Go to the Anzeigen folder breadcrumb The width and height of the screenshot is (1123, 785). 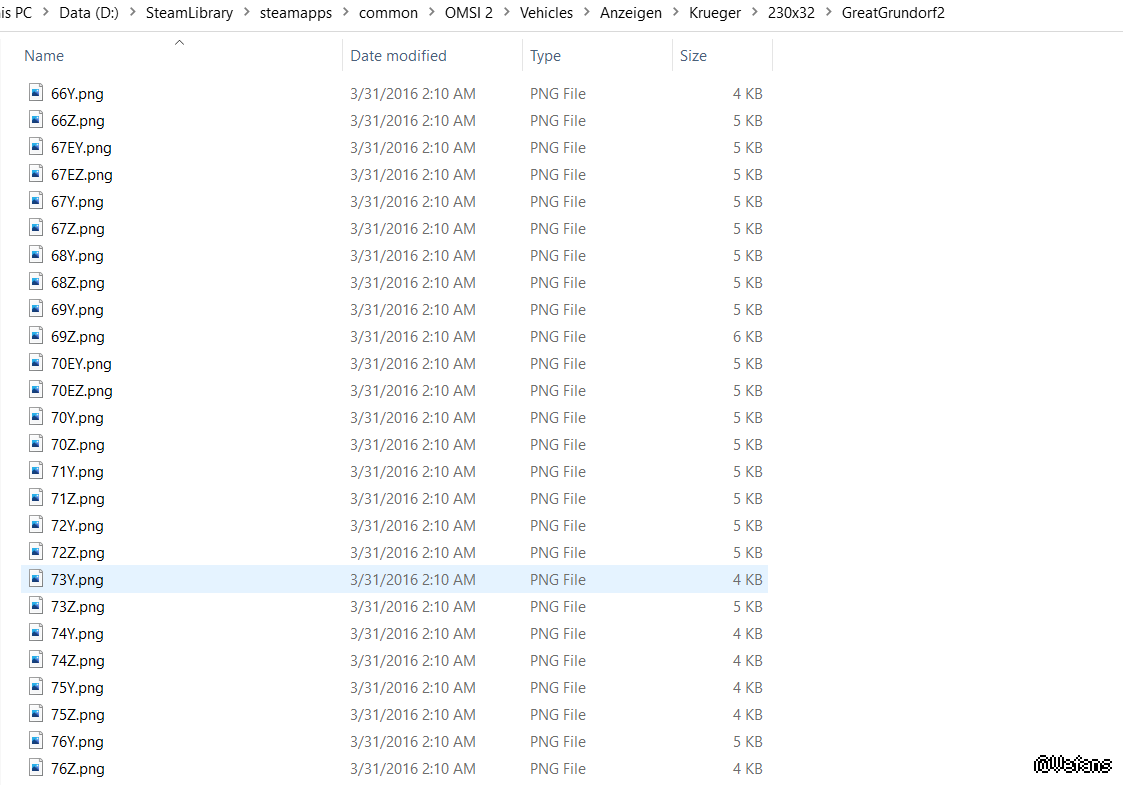[x=630, y=13]
